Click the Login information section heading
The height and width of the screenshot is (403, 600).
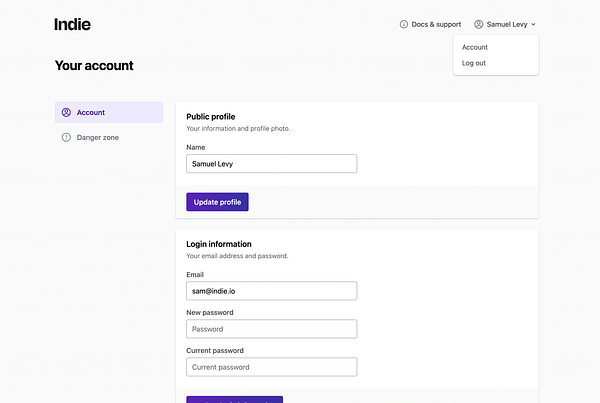219,244
